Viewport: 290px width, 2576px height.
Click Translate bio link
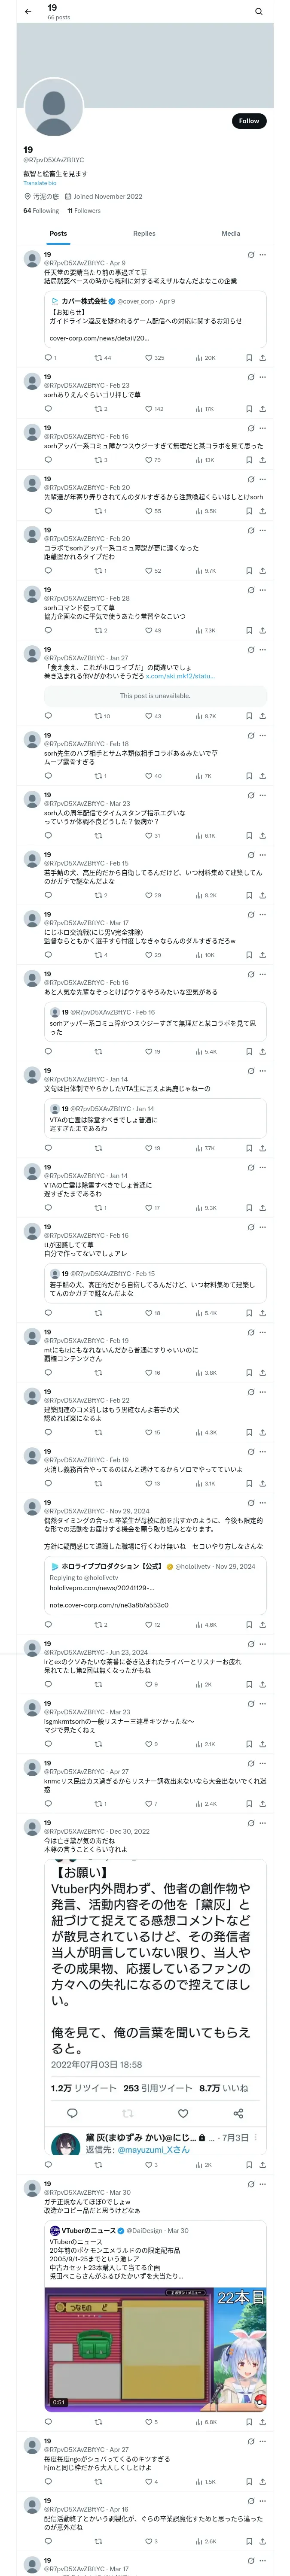[x=40, y=183]
